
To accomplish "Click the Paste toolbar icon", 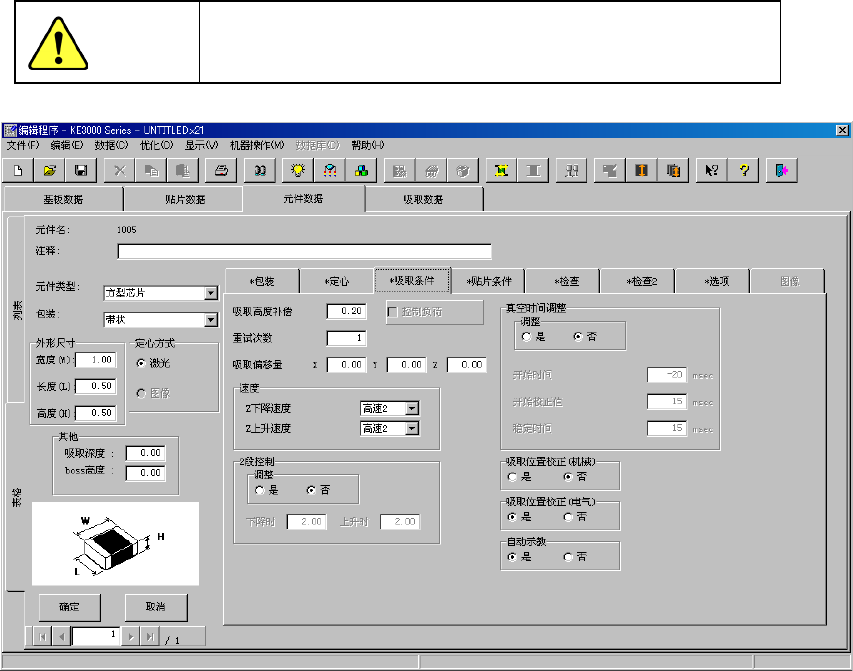I will [x=183, y=171].
